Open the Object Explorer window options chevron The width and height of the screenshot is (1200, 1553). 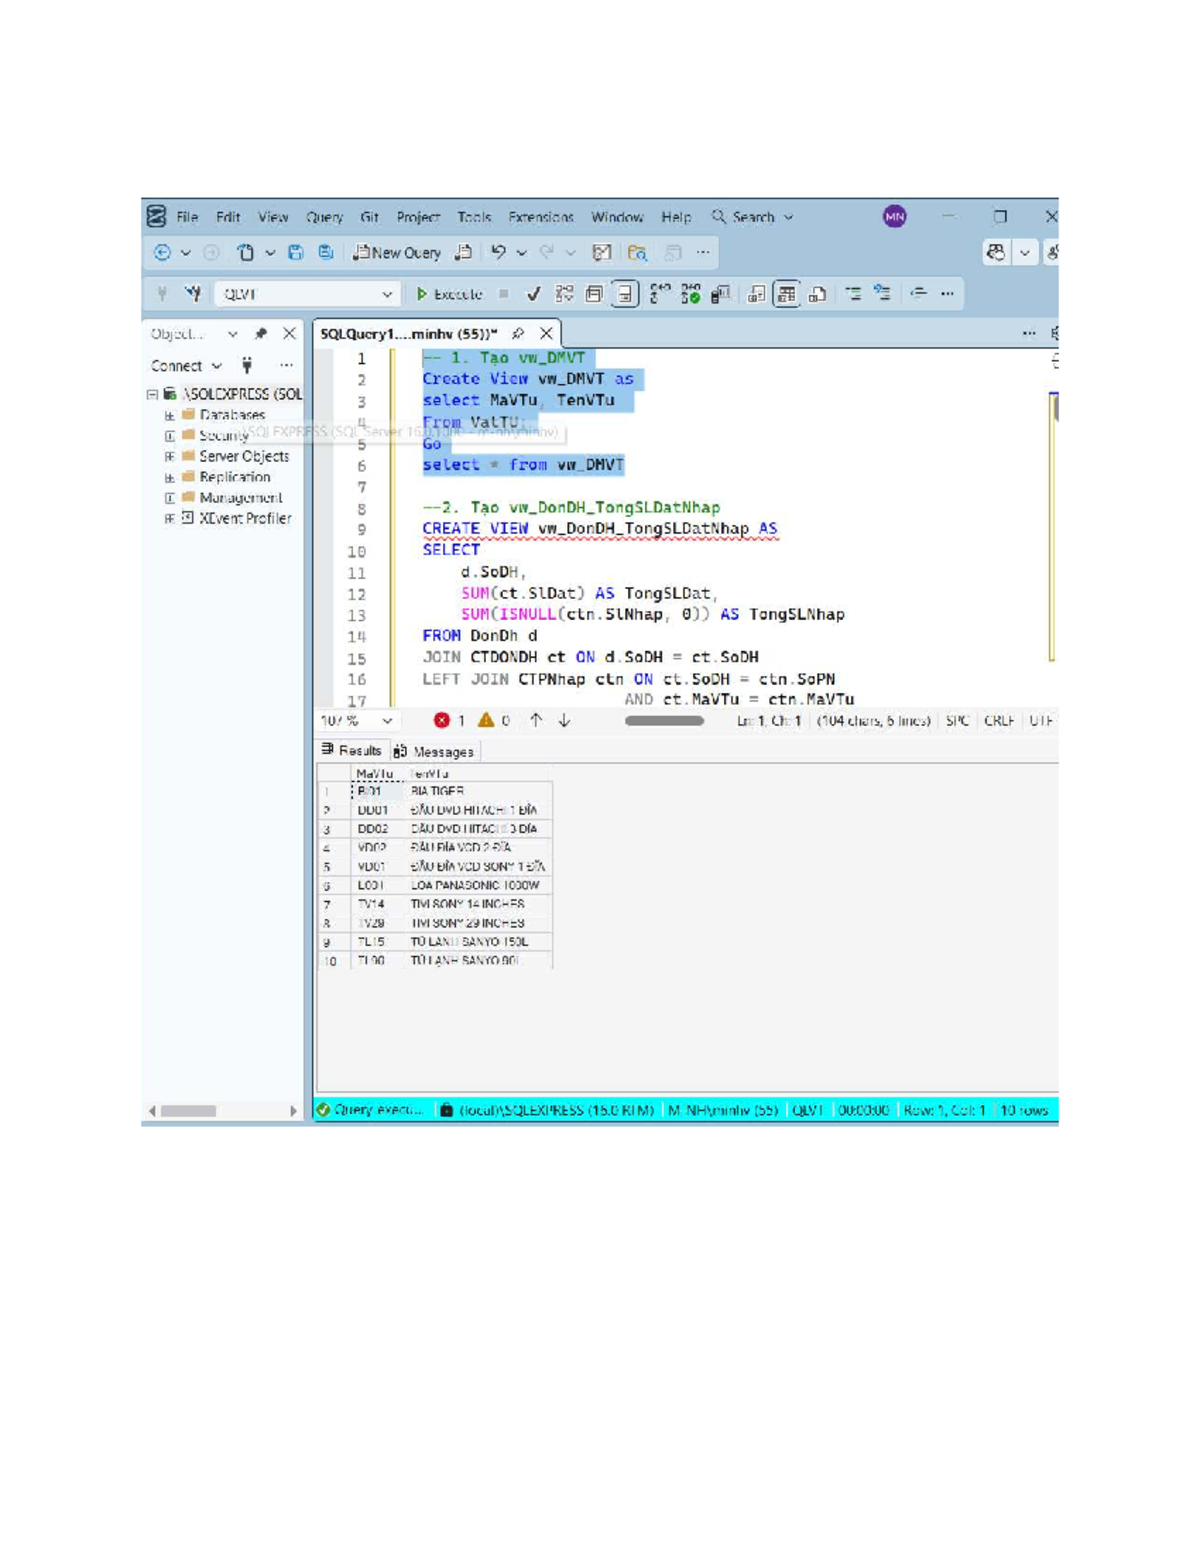pos(232,334)
